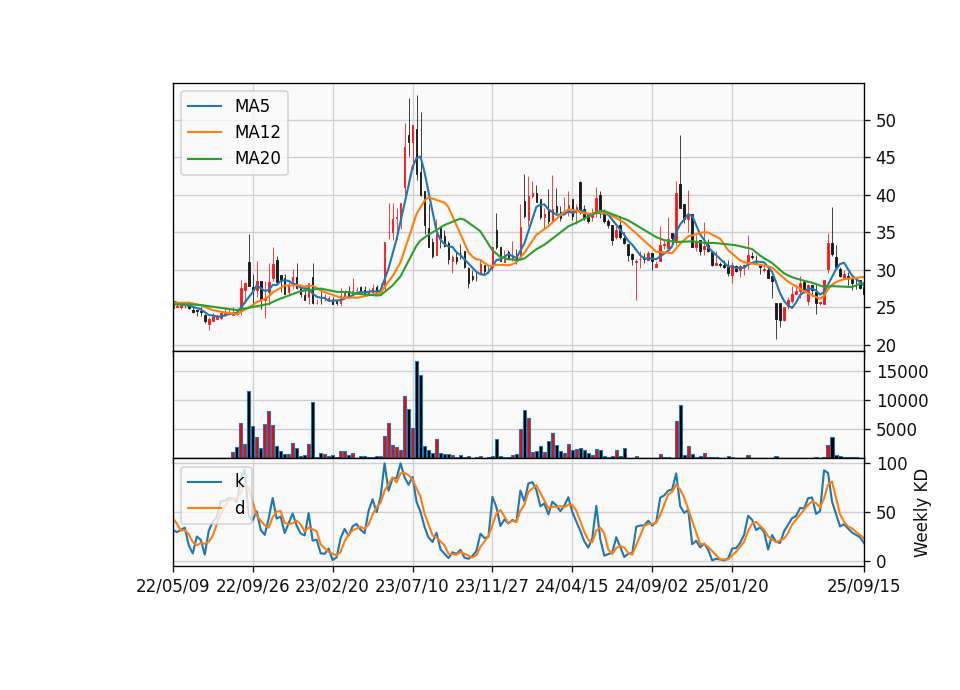Click the price axis value 45
The image size is (960, 690).
(885, 159)
